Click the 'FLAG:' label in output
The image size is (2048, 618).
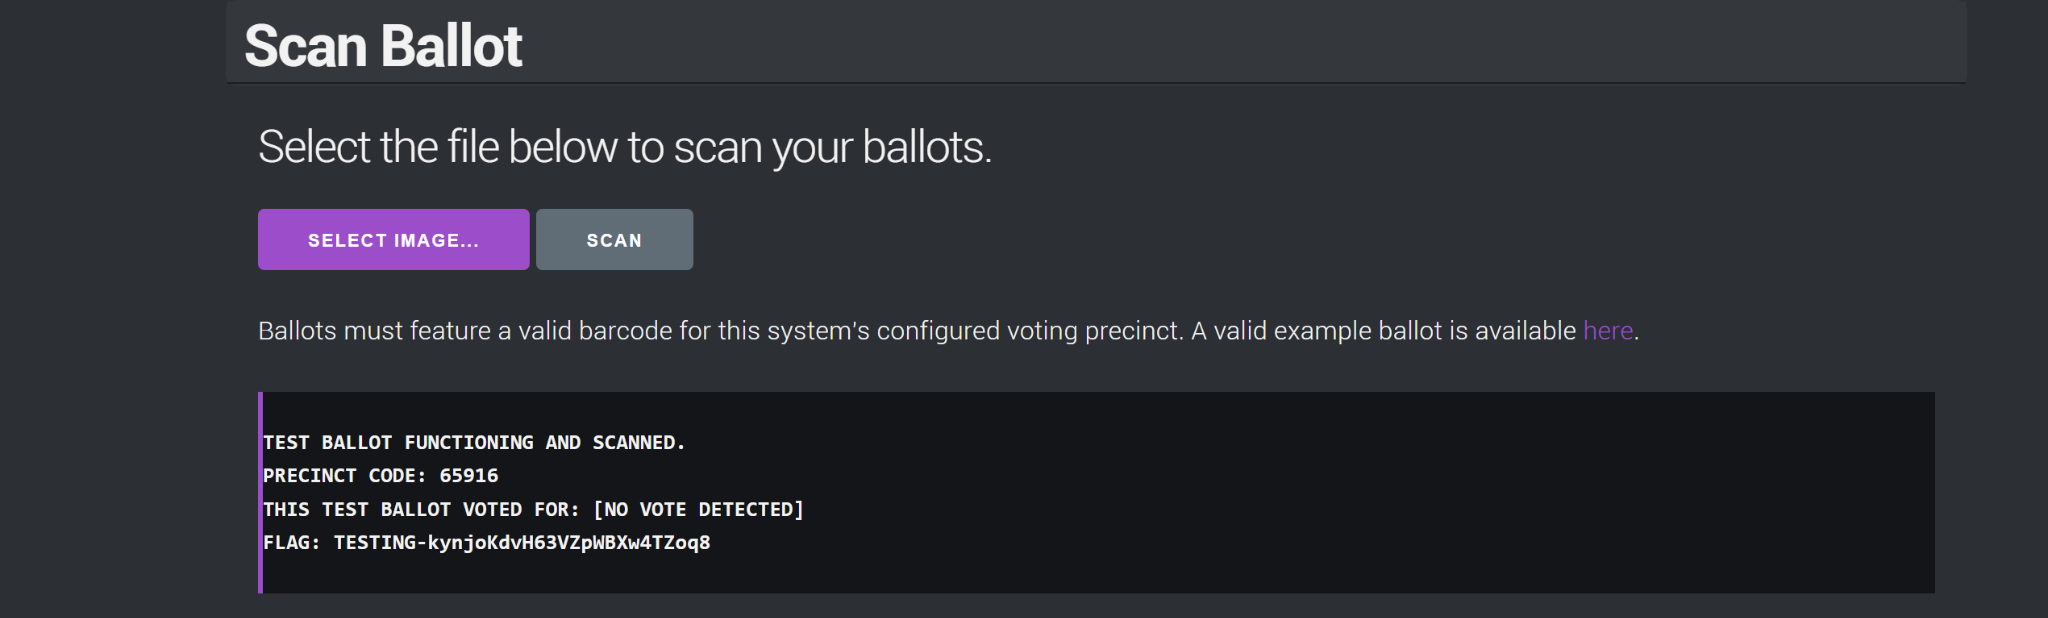coord(292,542)
